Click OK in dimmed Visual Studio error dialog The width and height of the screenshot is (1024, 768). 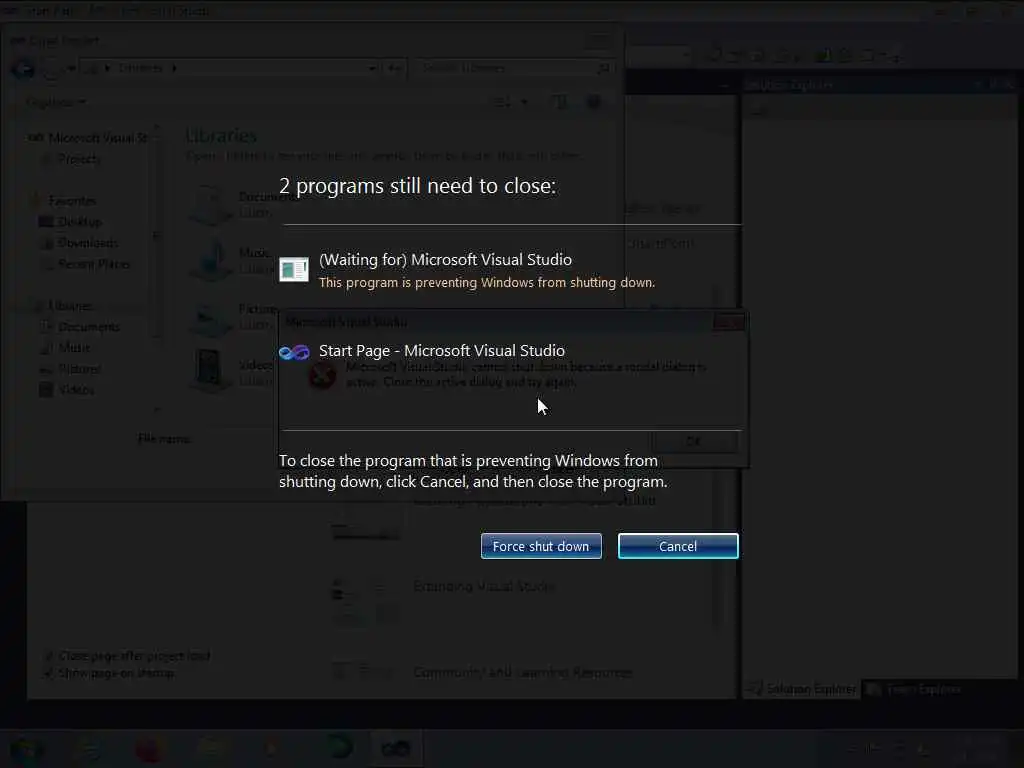(694, 441)
